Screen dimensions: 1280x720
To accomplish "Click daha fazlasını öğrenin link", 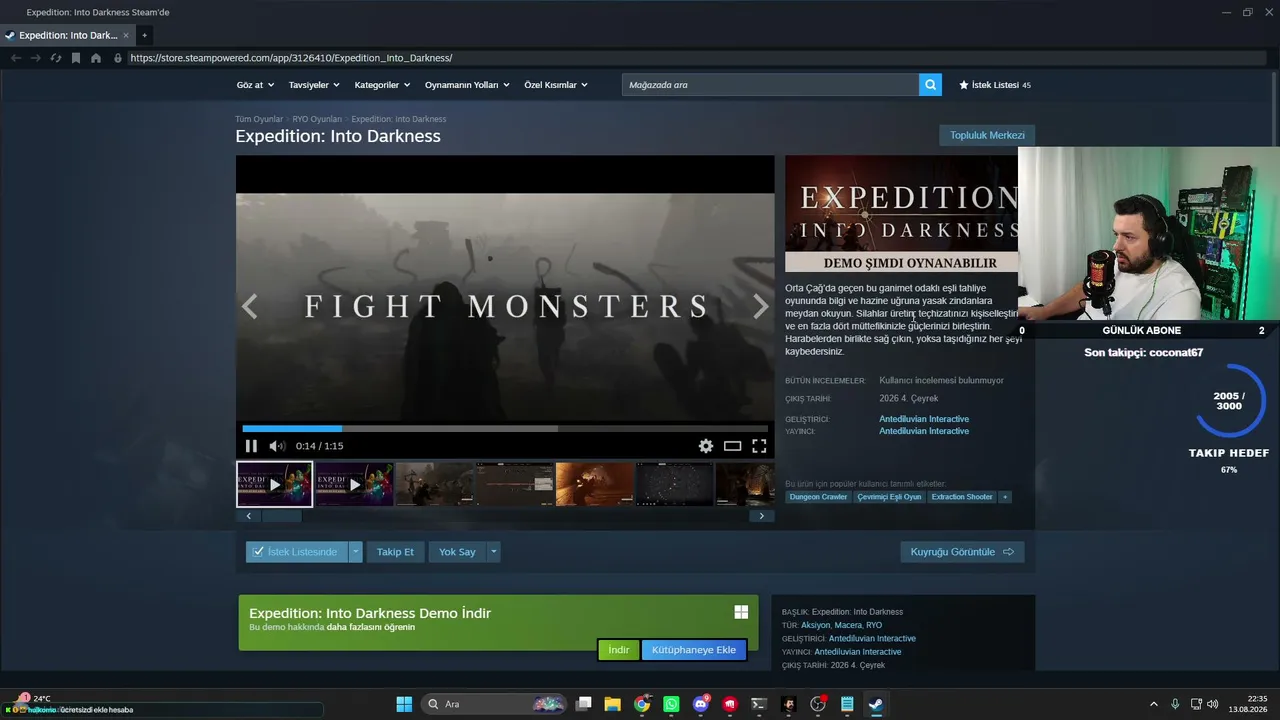I will (371, 627).
